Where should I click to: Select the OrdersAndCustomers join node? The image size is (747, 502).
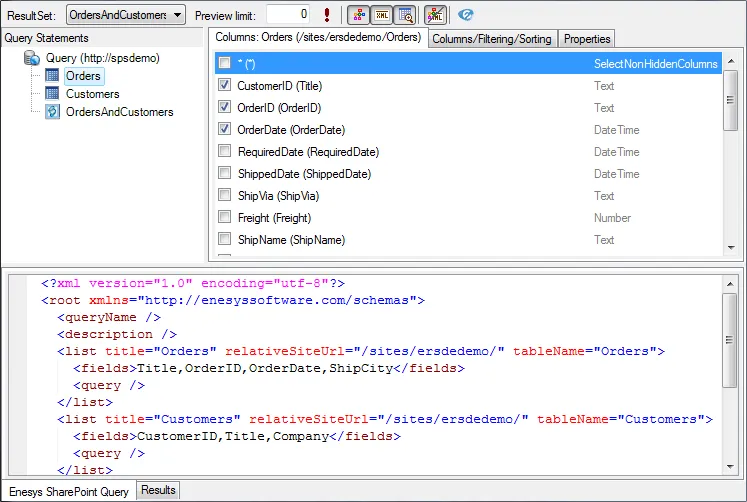[x=119, y=112]
